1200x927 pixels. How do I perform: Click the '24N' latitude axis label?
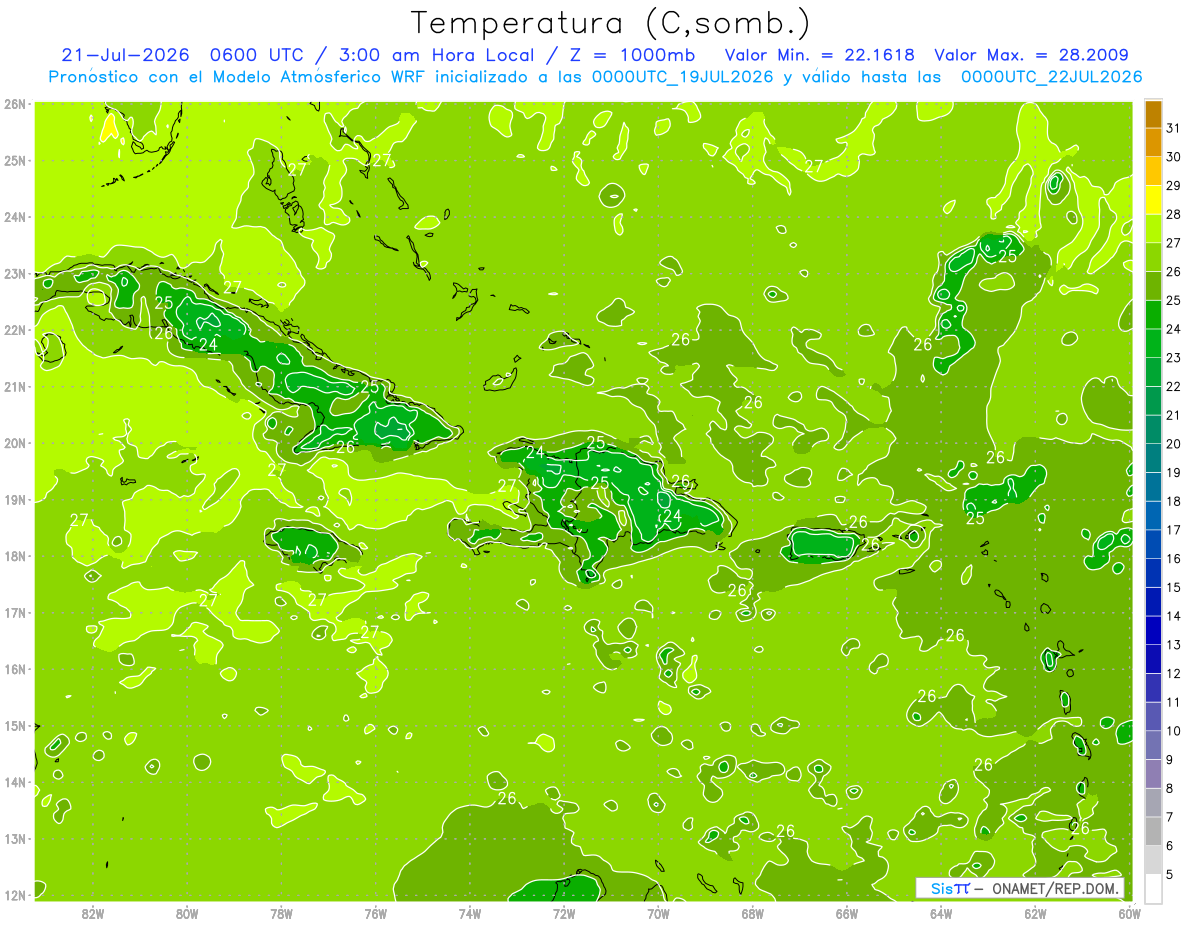(14, 217)
